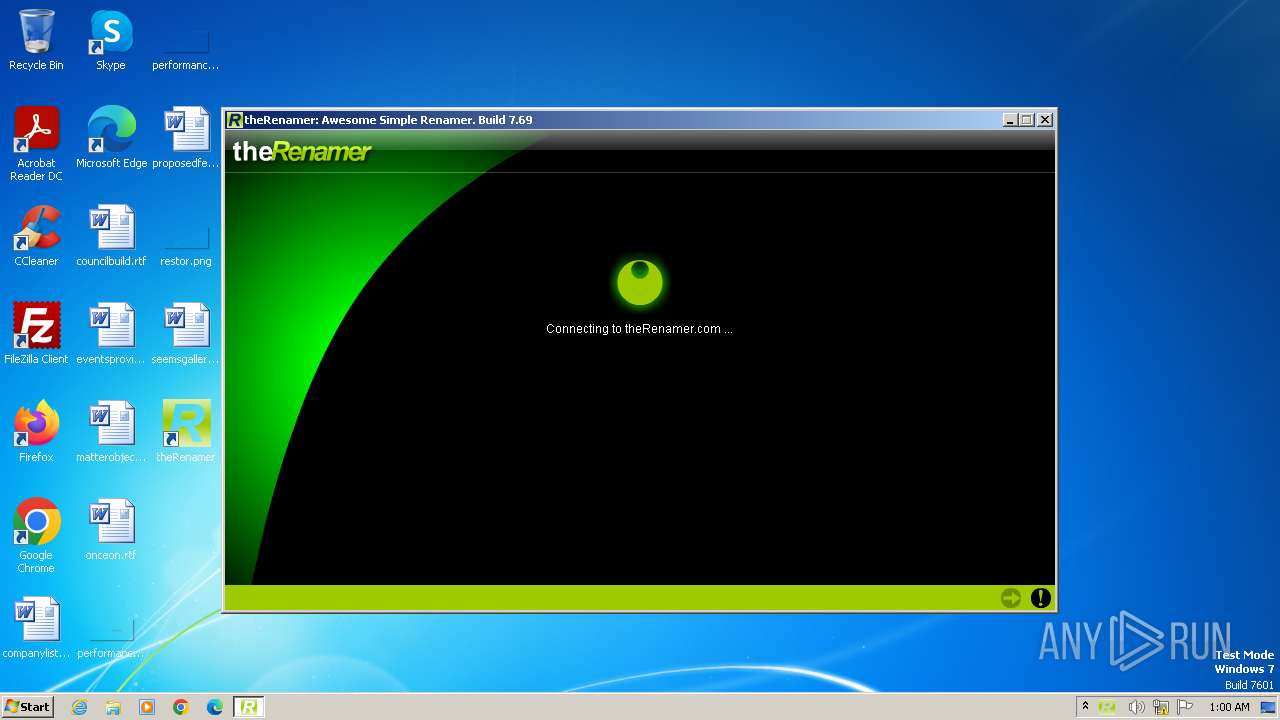Maximize theRenamer window
This screenshot has height=720, width=1280.
1026,120
